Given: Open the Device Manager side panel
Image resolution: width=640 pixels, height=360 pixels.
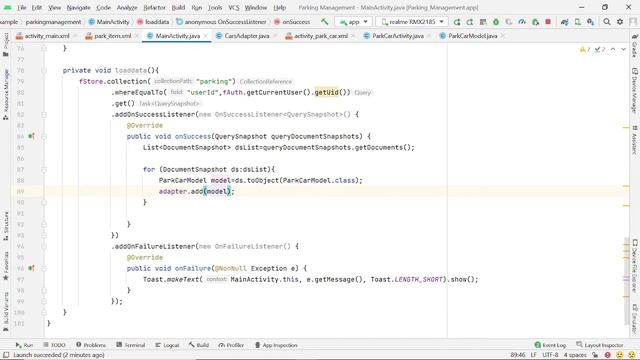Looking at the screenshot, I should point(635,90).
